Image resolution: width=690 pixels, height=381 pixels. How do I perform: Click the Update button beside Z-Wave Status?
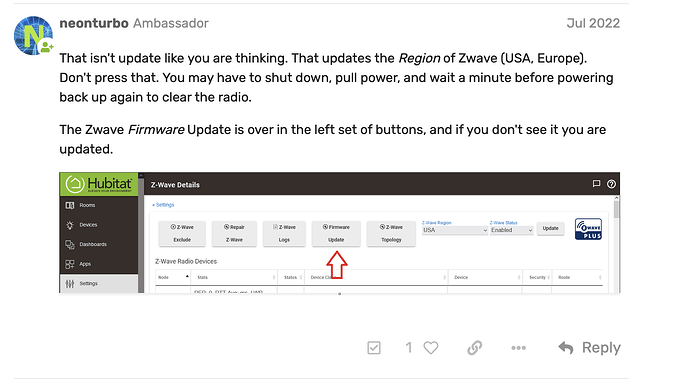point(551,228)
